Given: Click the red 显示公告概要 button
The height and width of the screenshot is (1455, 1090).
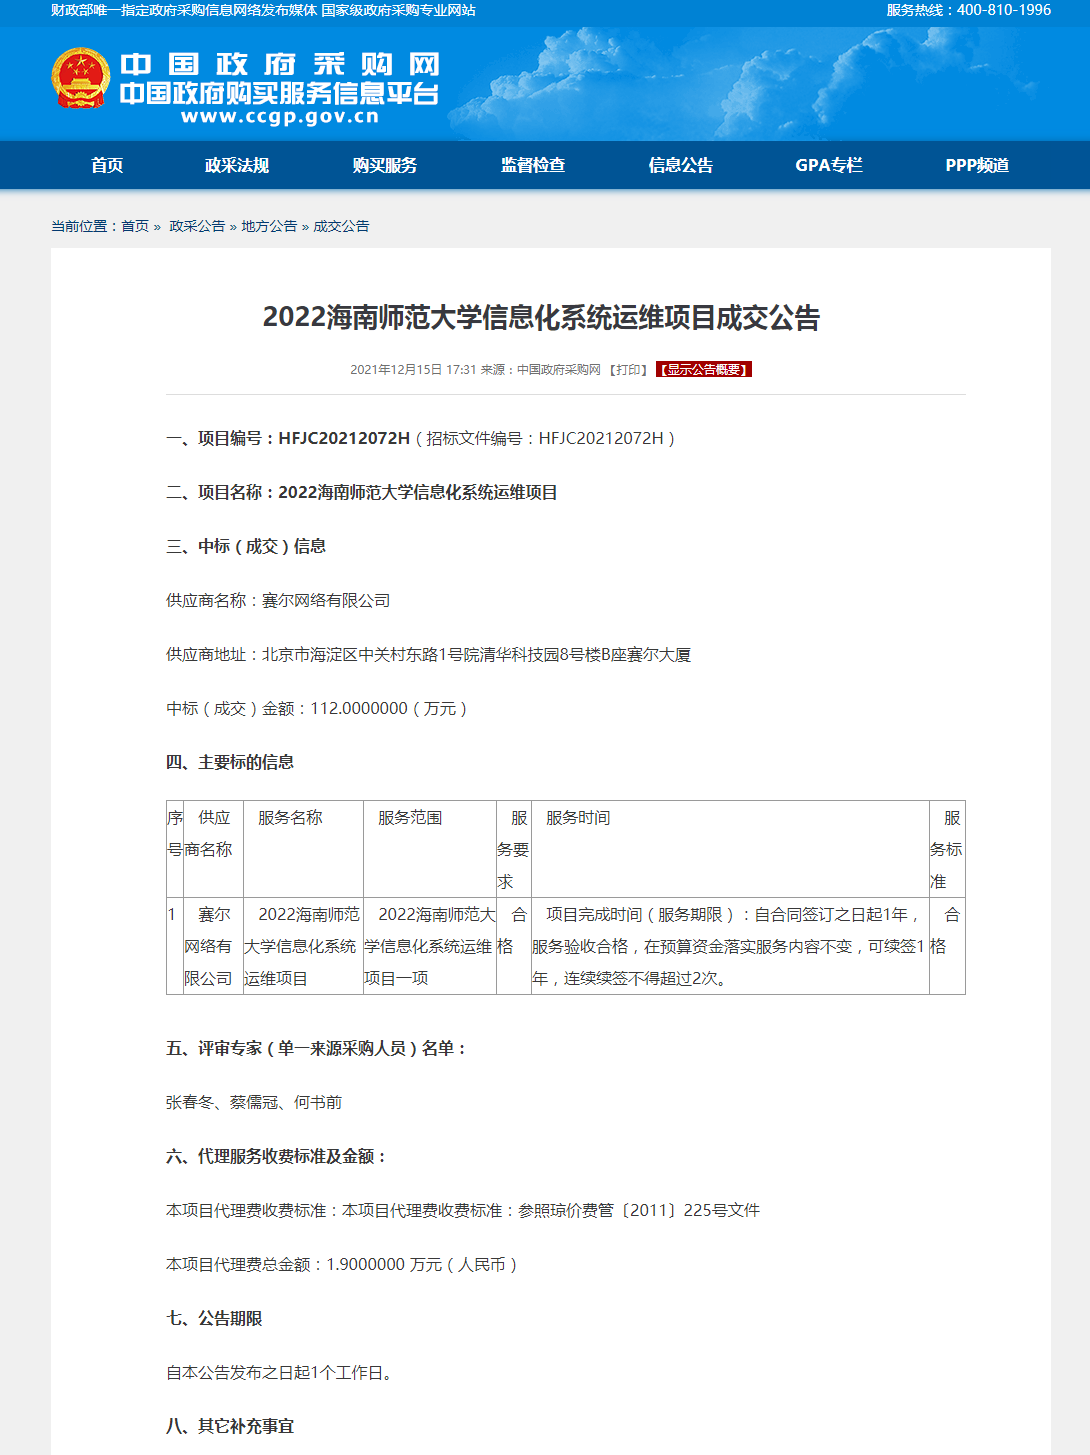Looking at the screenshot, I should (x=704, y=369).
